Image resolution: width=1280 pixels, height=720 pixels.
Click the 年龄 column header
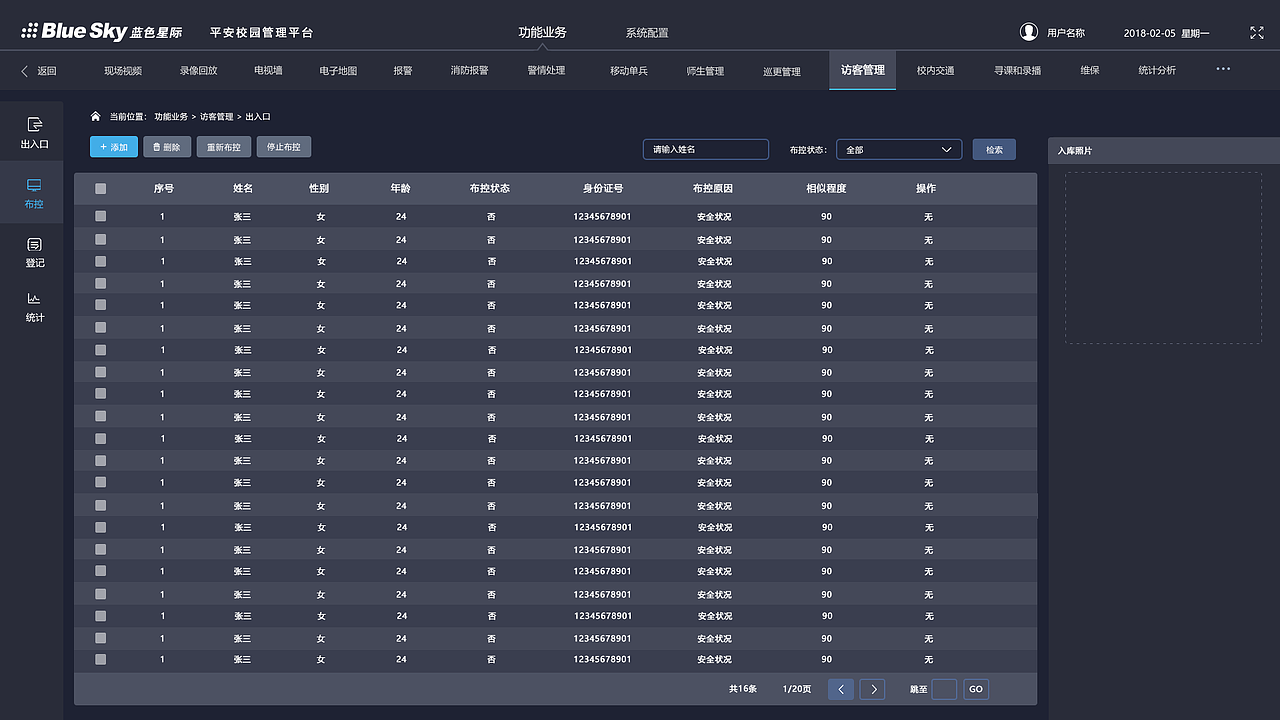pyautogui.click(x=400, y=188)
